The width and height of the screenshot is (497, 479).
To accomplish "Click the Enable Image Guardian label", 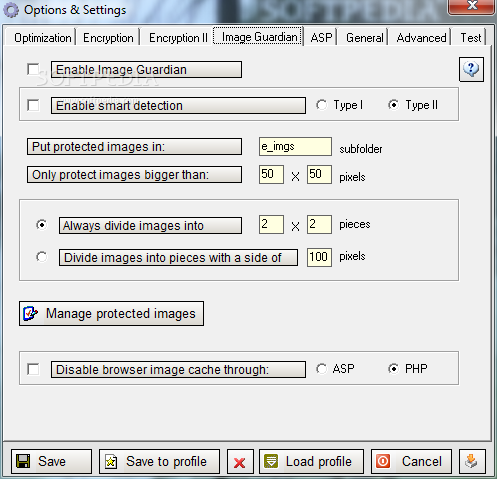I will click(x=146, y=69).
